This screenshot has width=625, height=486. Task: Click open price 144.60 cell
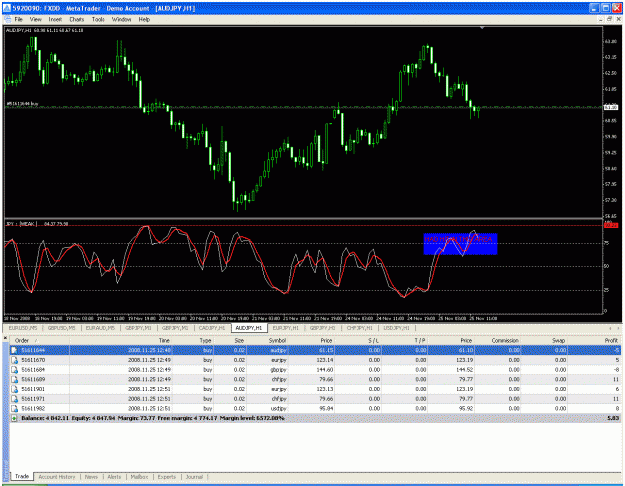click(x=325, y=370)
